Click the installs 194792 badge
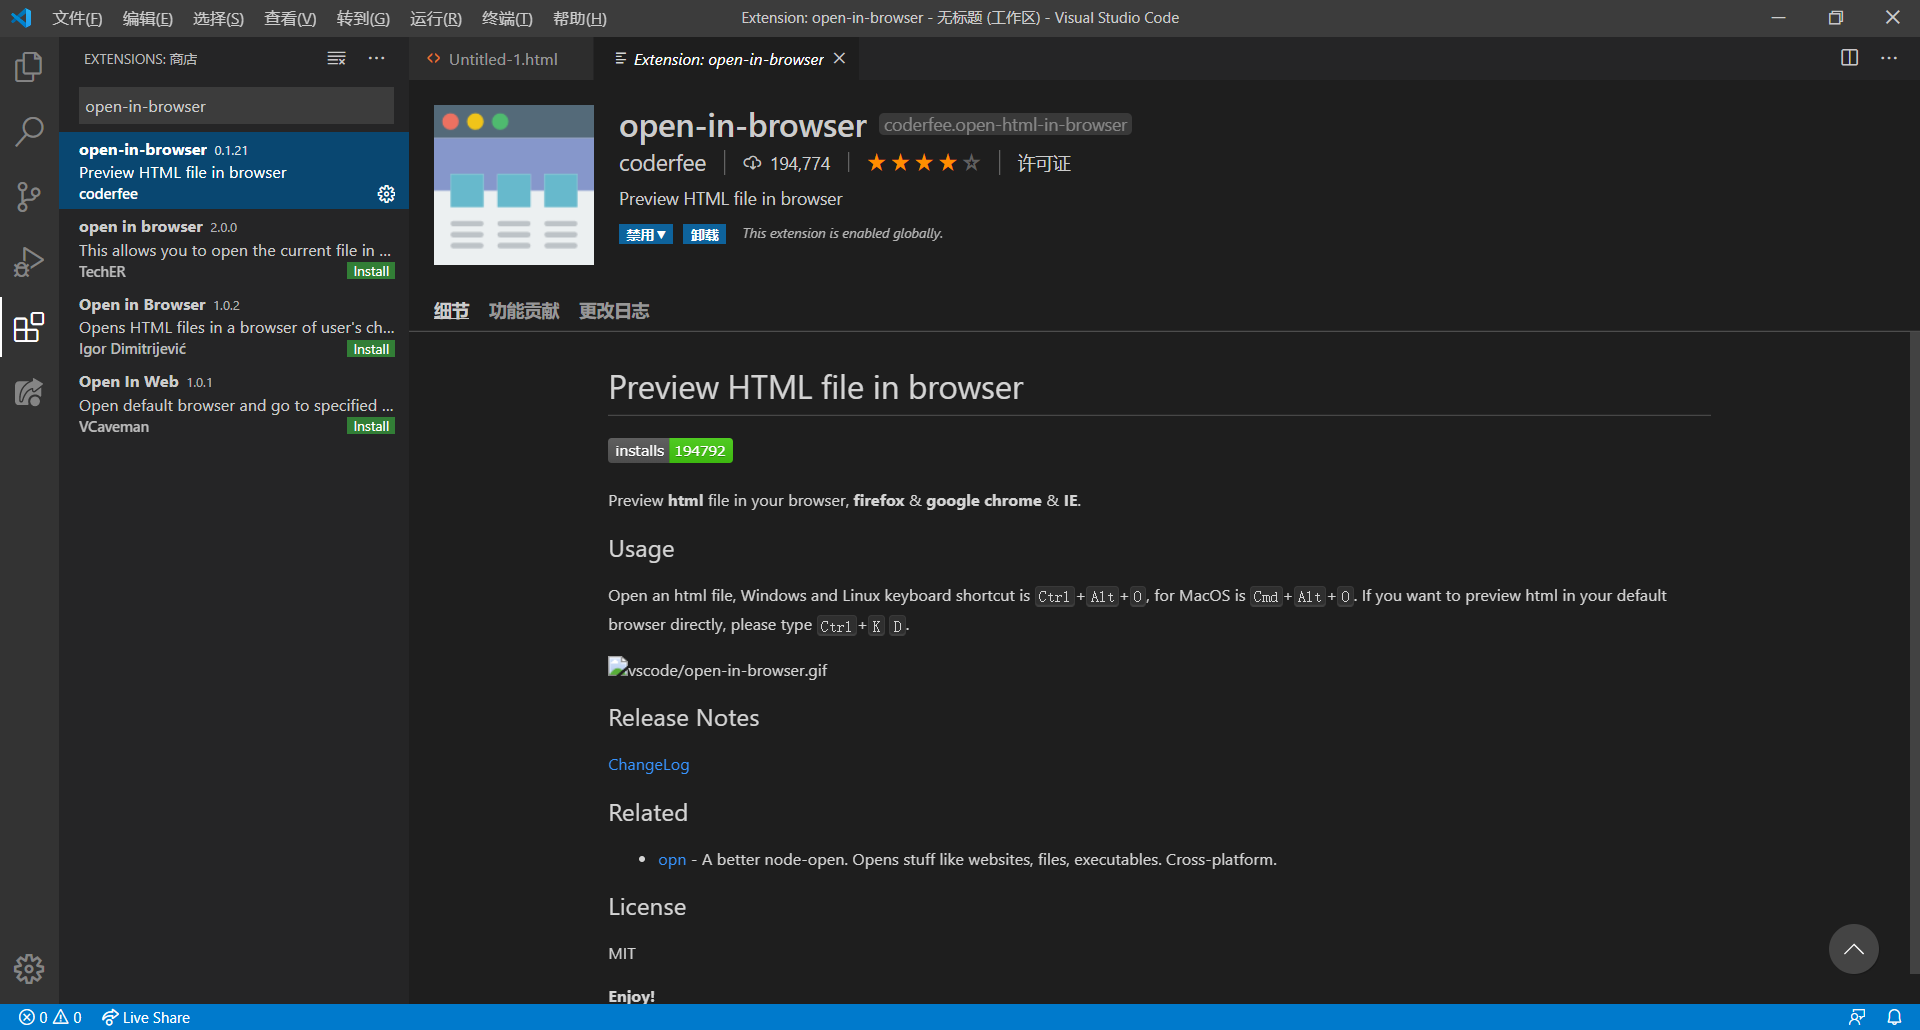The height and width of the screenshot is (1030, 1920). [x=670, y=451]
